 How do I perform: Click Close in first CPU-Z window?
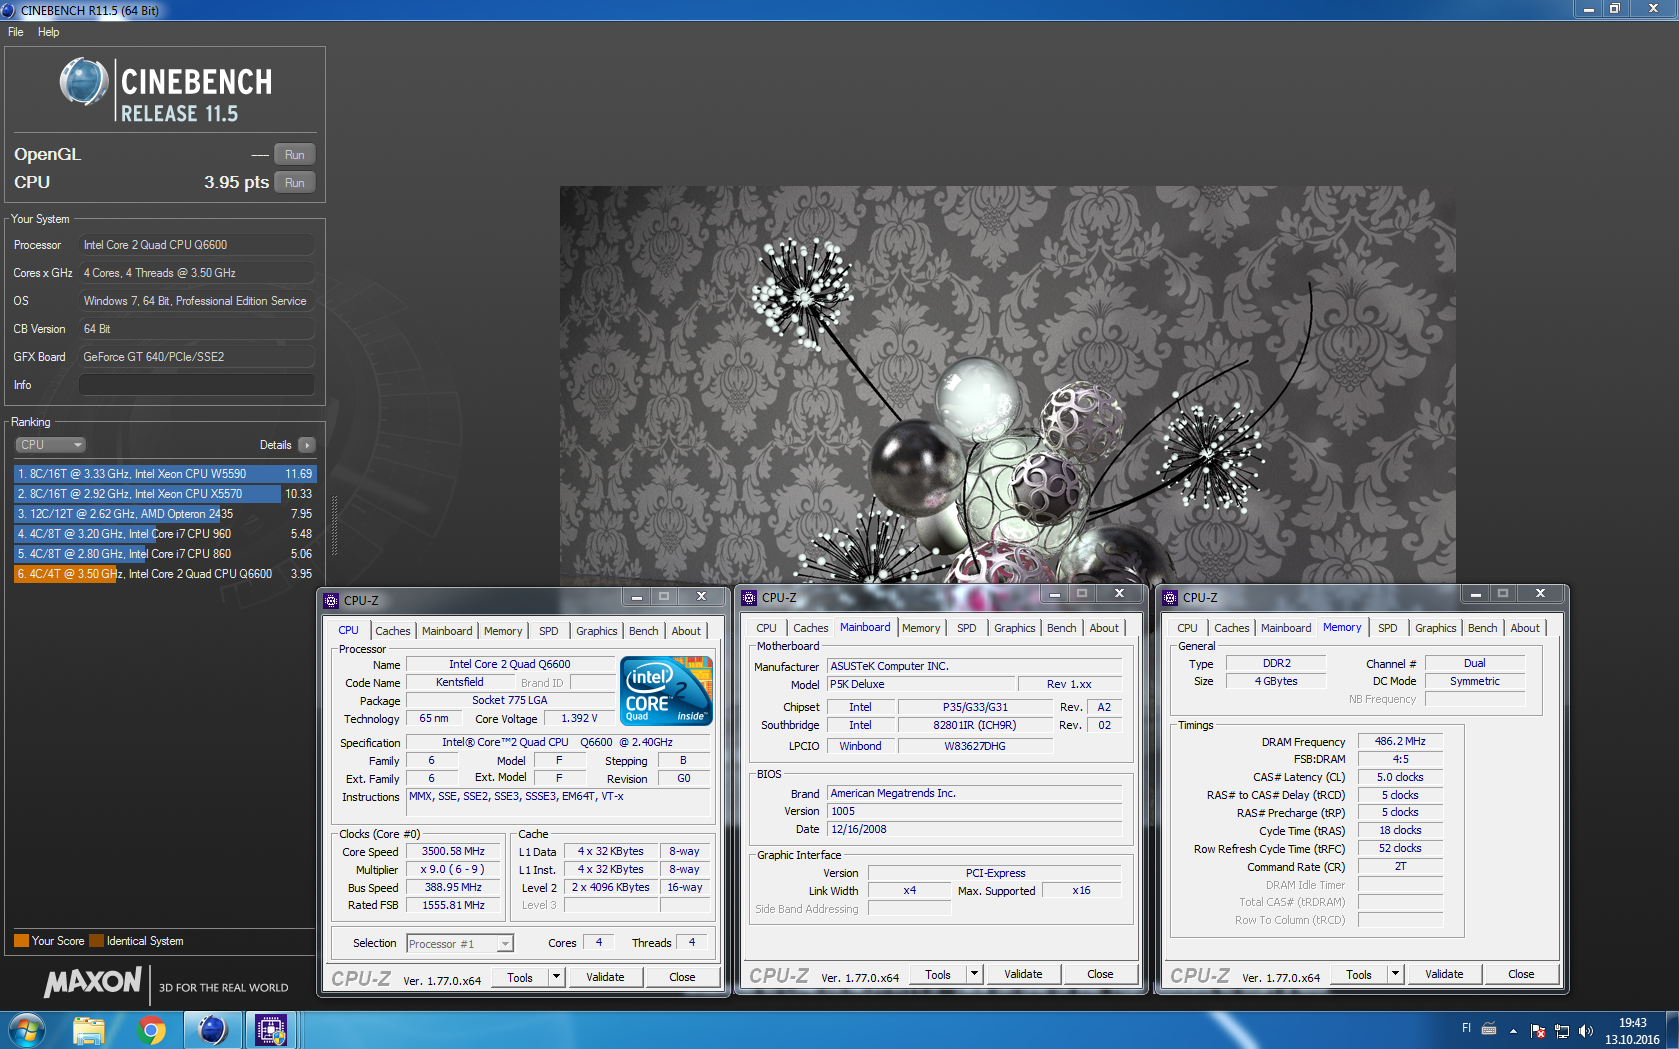tap(682, 978)
